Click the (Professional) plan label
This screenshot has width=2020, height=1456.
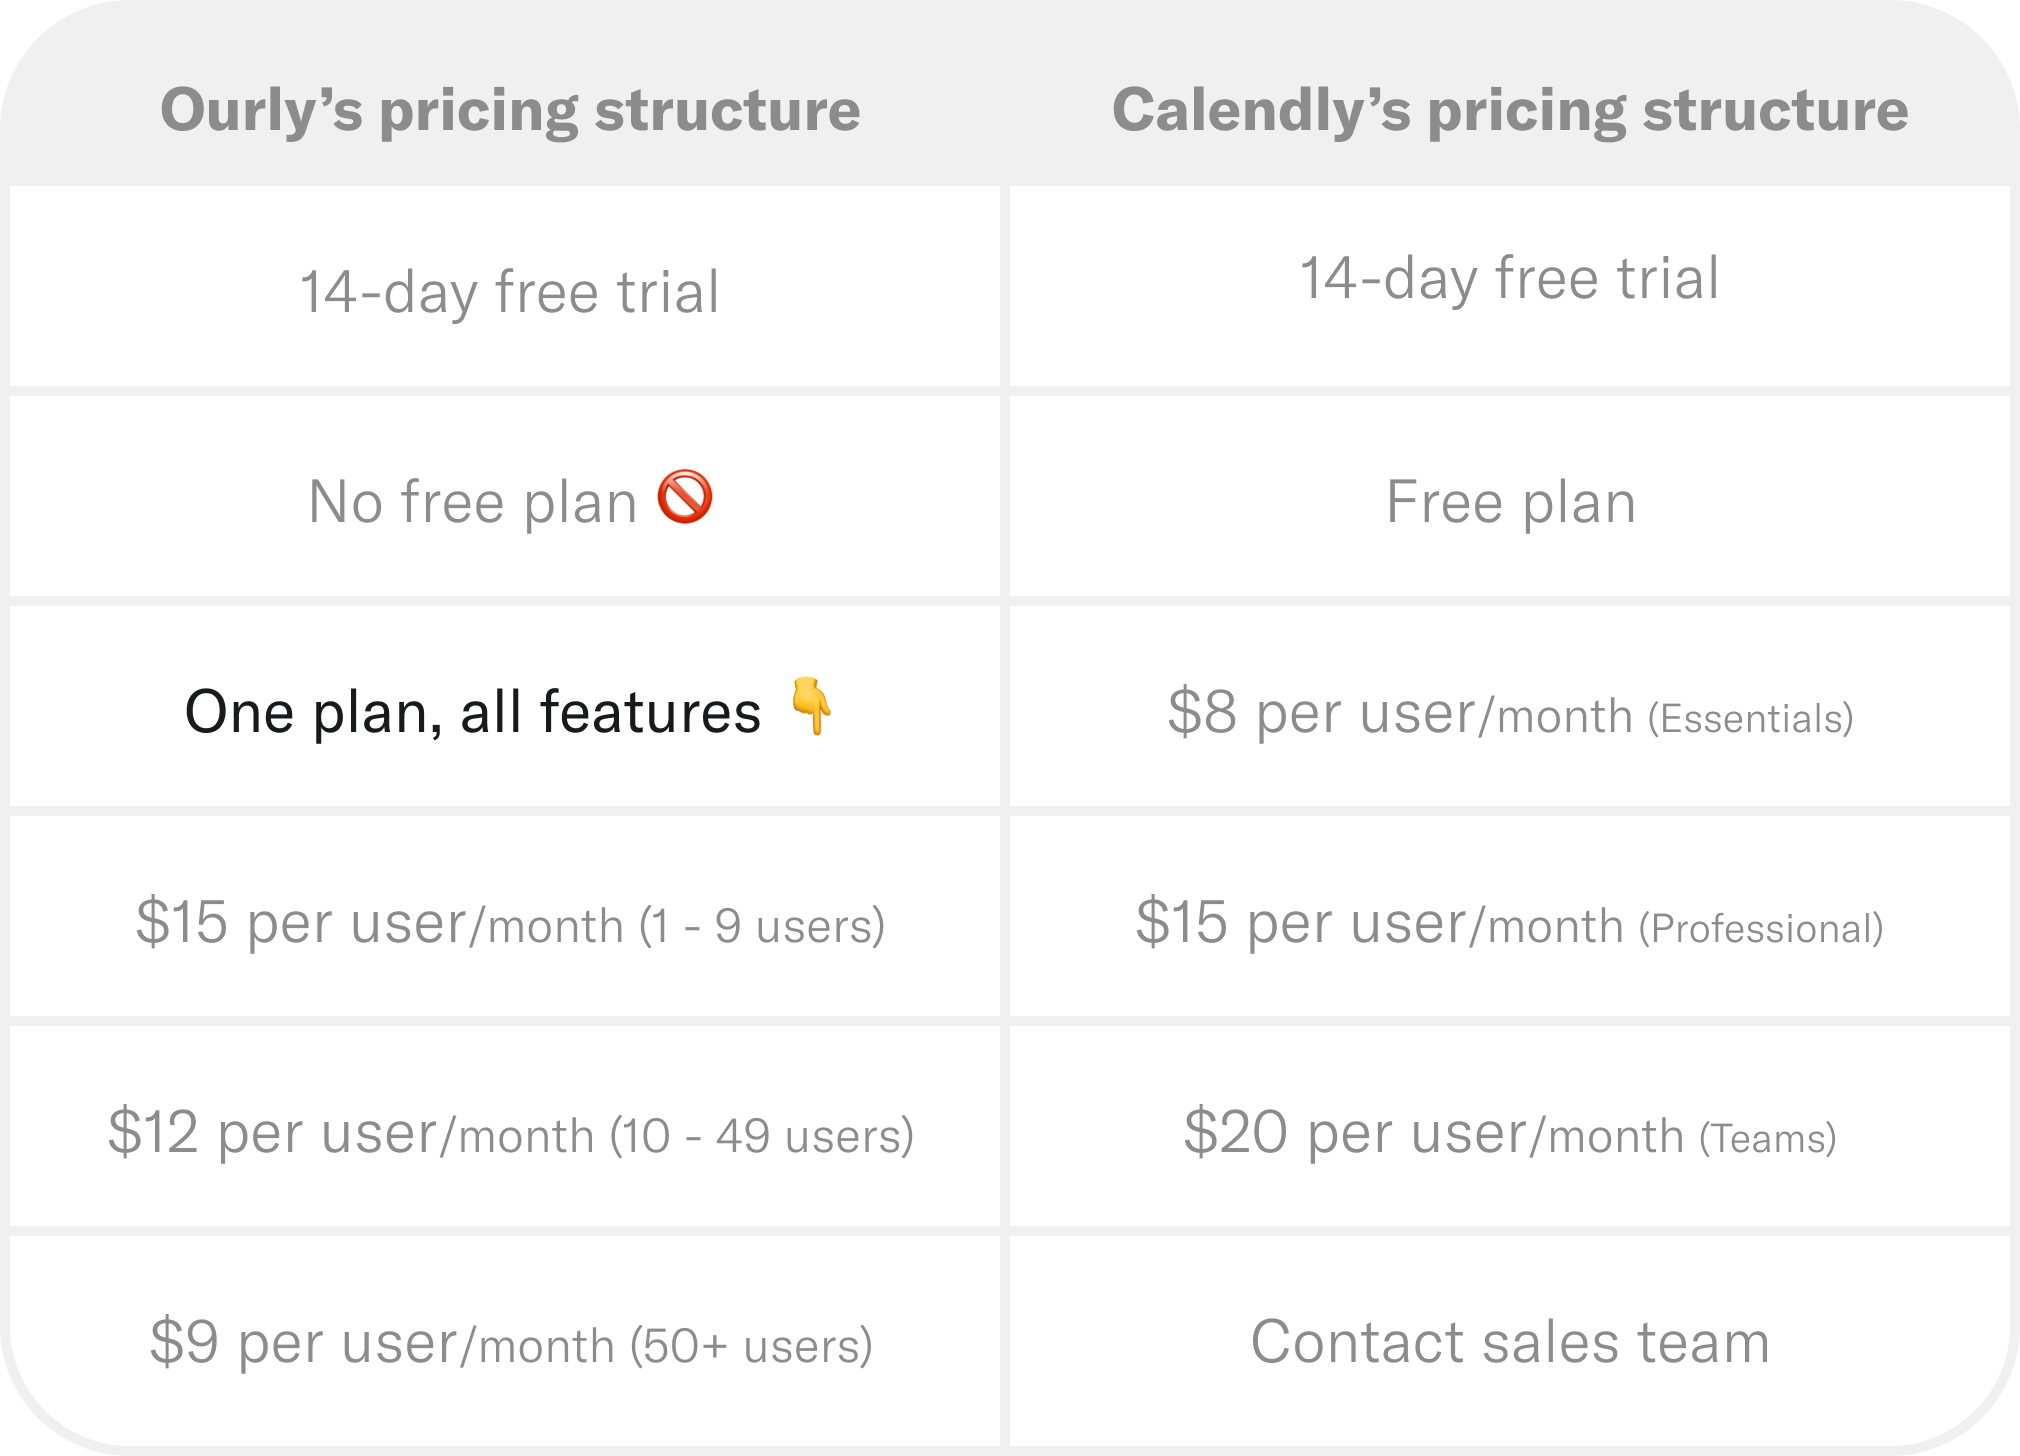pos(1761,929)
